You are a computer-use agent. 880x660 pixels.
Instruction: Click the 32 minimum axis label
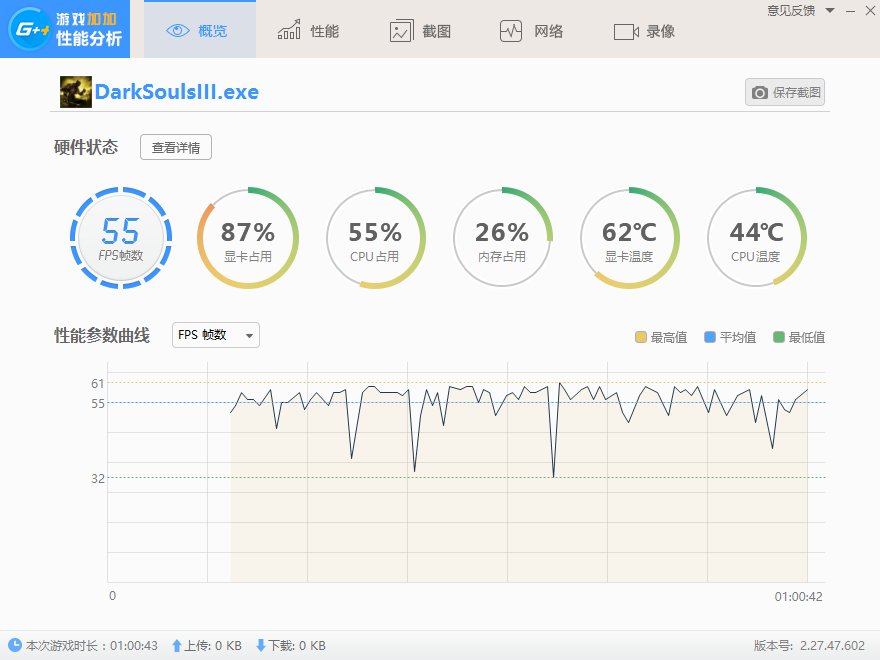pos(98,478)
